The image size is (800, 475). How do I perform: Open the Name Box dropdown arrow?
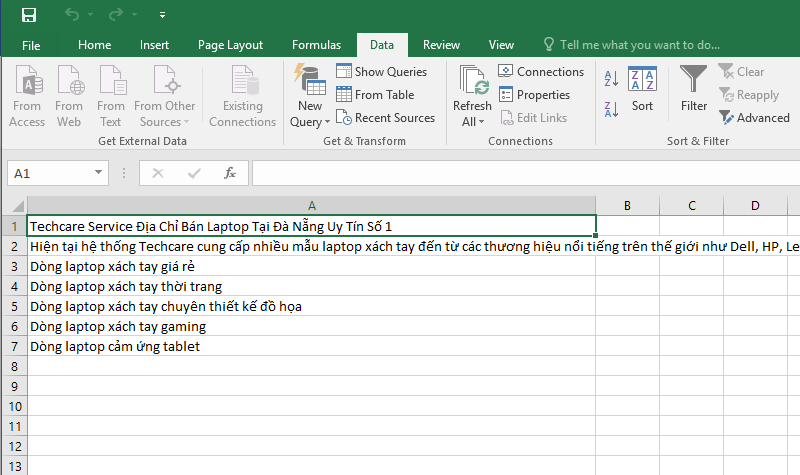click(x=98, y=173)
